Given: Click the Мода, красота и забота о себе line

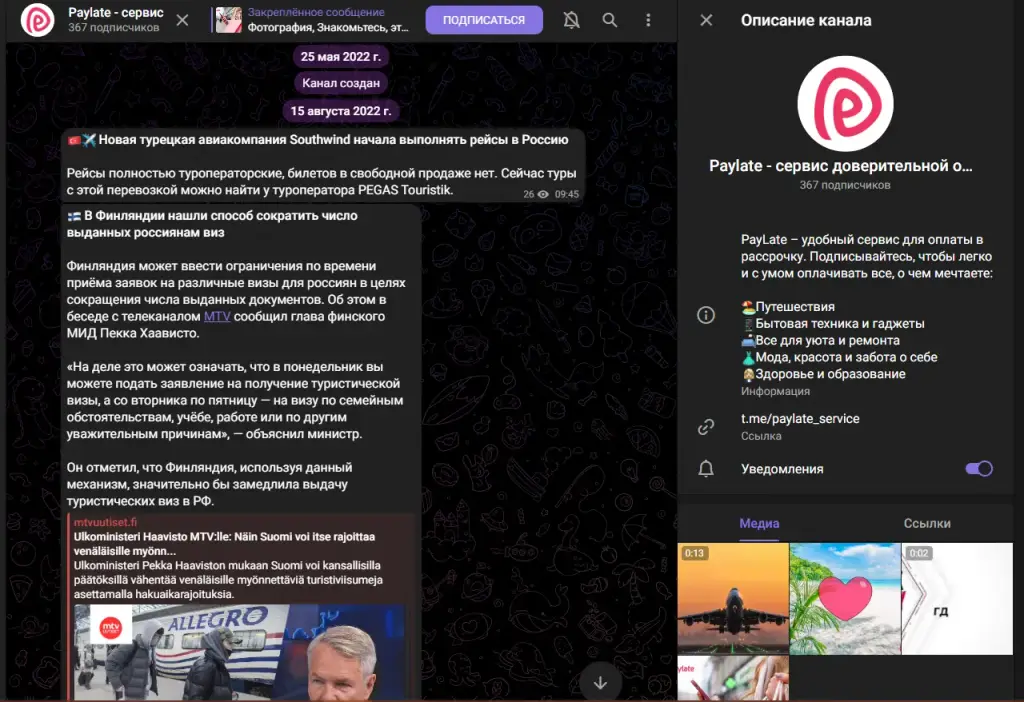Looking at the screenshot, I should 839,357.
